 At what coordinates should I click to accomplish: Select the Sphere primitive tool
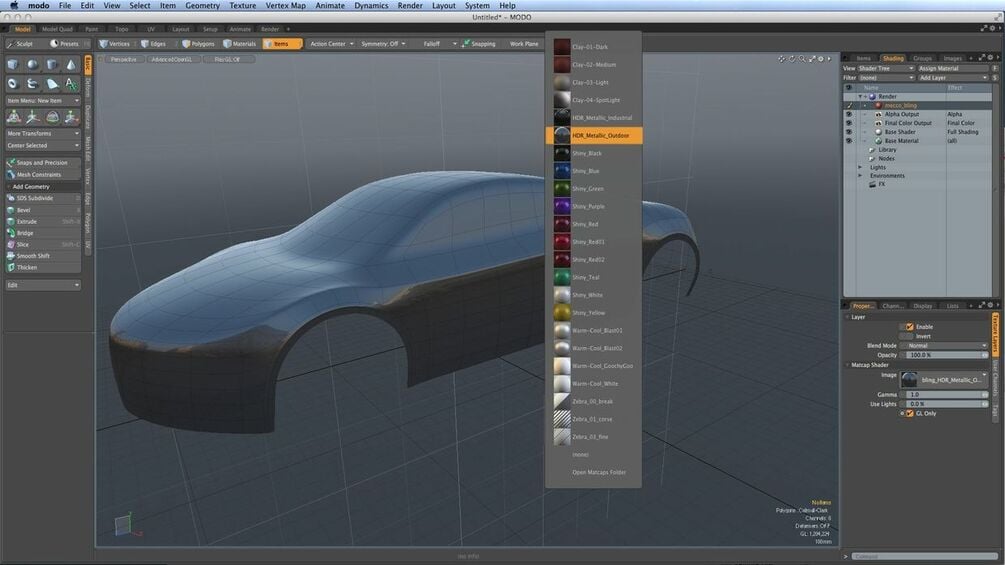pyautogui.click(x=33, y=65)
